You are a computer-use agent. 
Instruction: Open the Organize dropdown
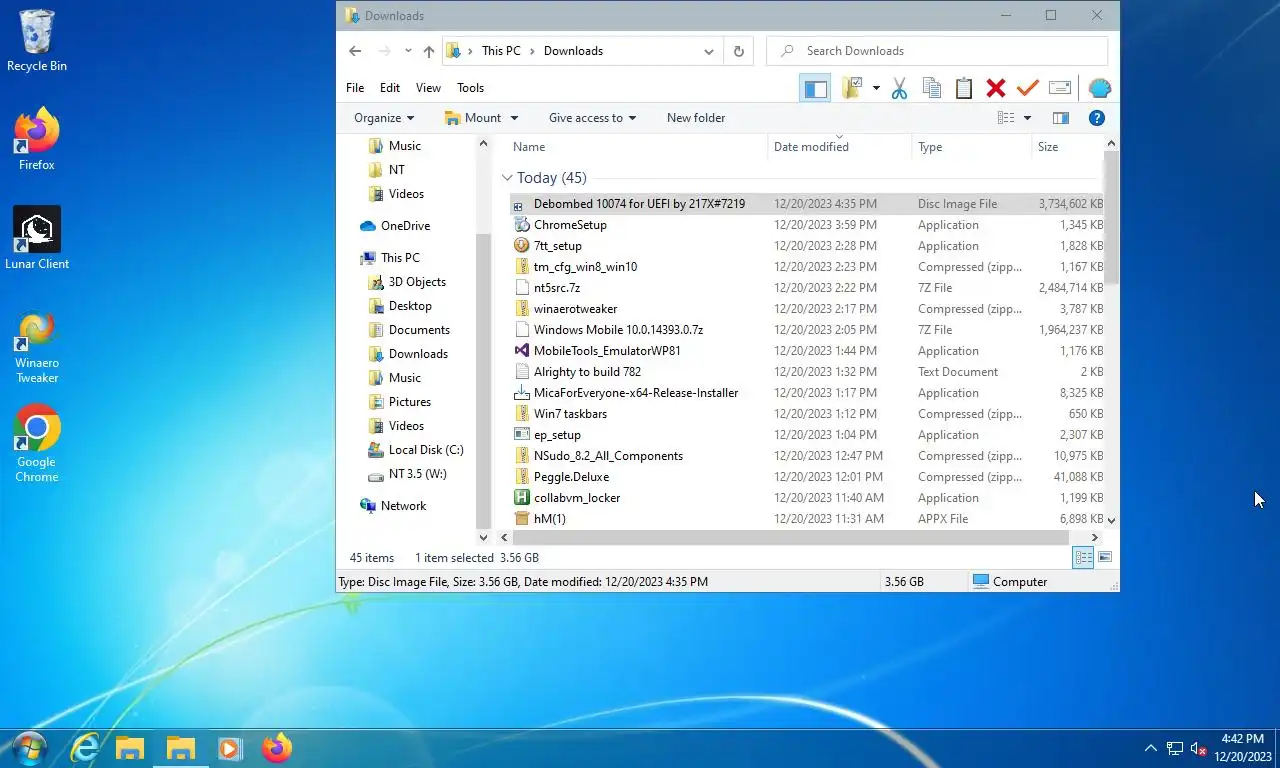(x=384, y=118)
